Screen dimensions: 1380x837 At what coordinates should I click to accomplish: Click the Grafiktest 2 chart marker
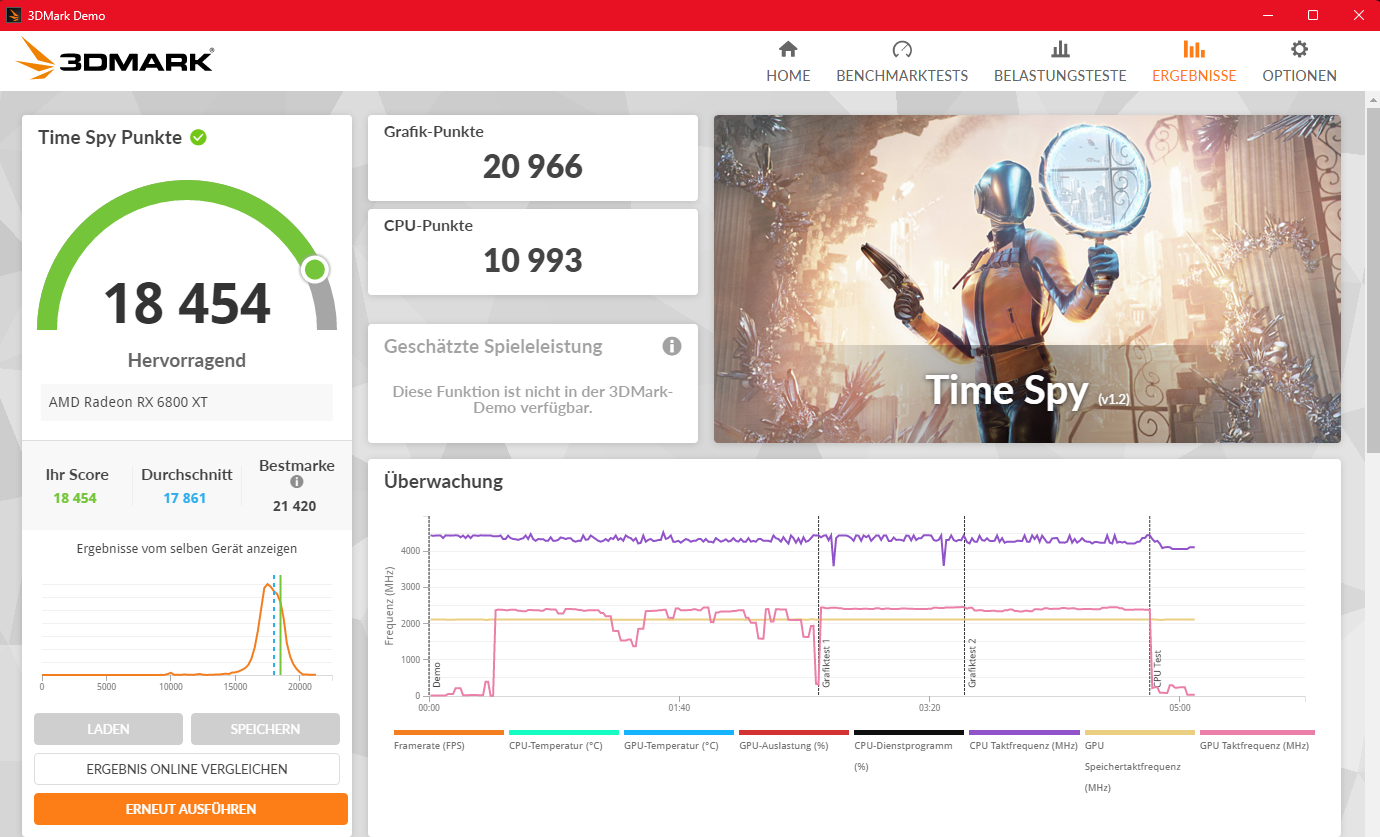pos(972,662)
